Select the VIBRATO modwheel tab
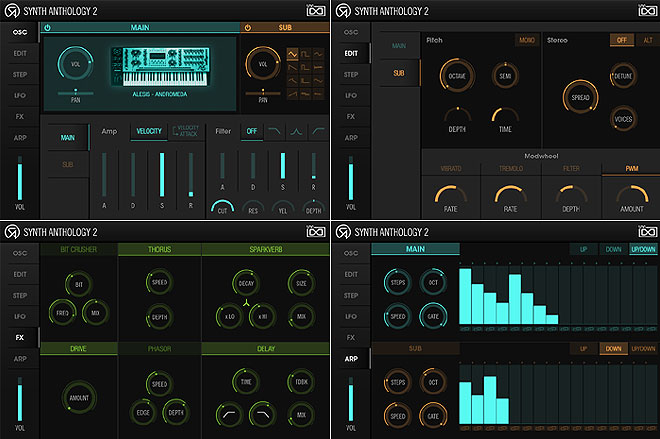660x439 pixels. click(450, 169)
